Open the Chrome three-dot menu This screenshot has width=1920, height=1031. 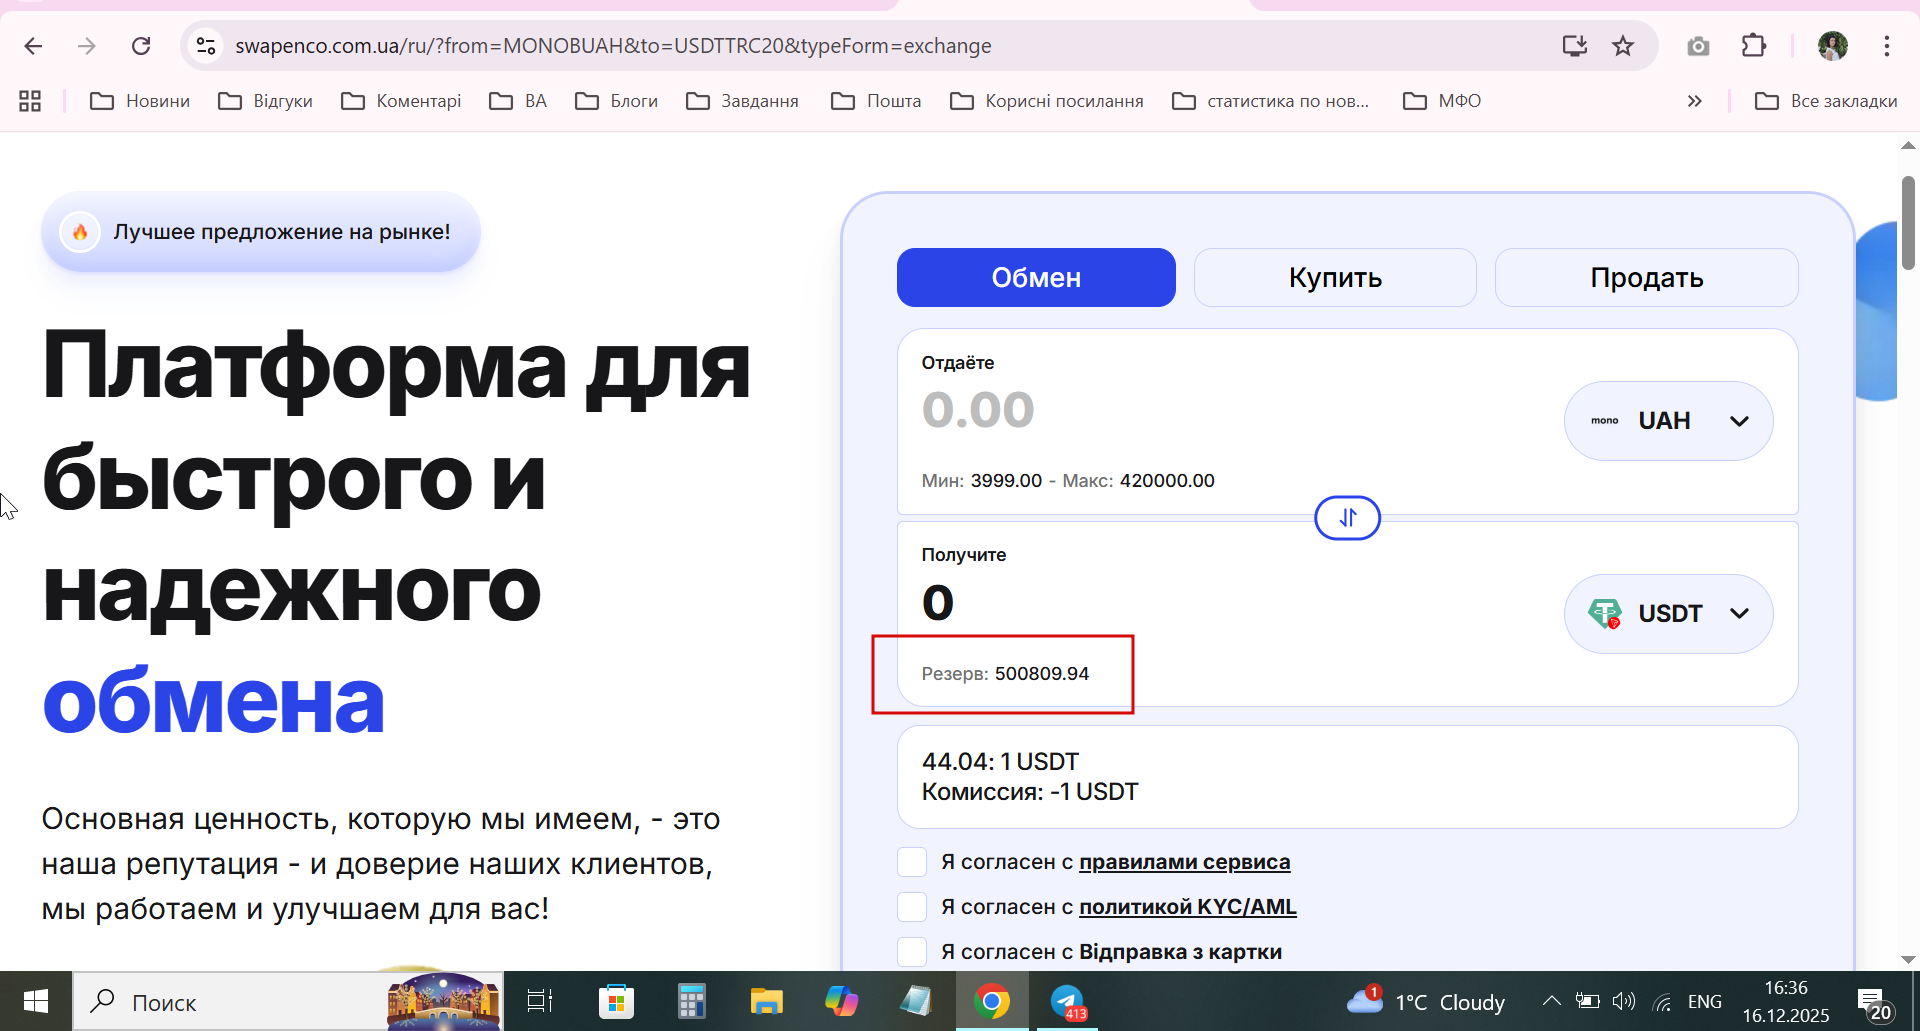[1887, 46]
